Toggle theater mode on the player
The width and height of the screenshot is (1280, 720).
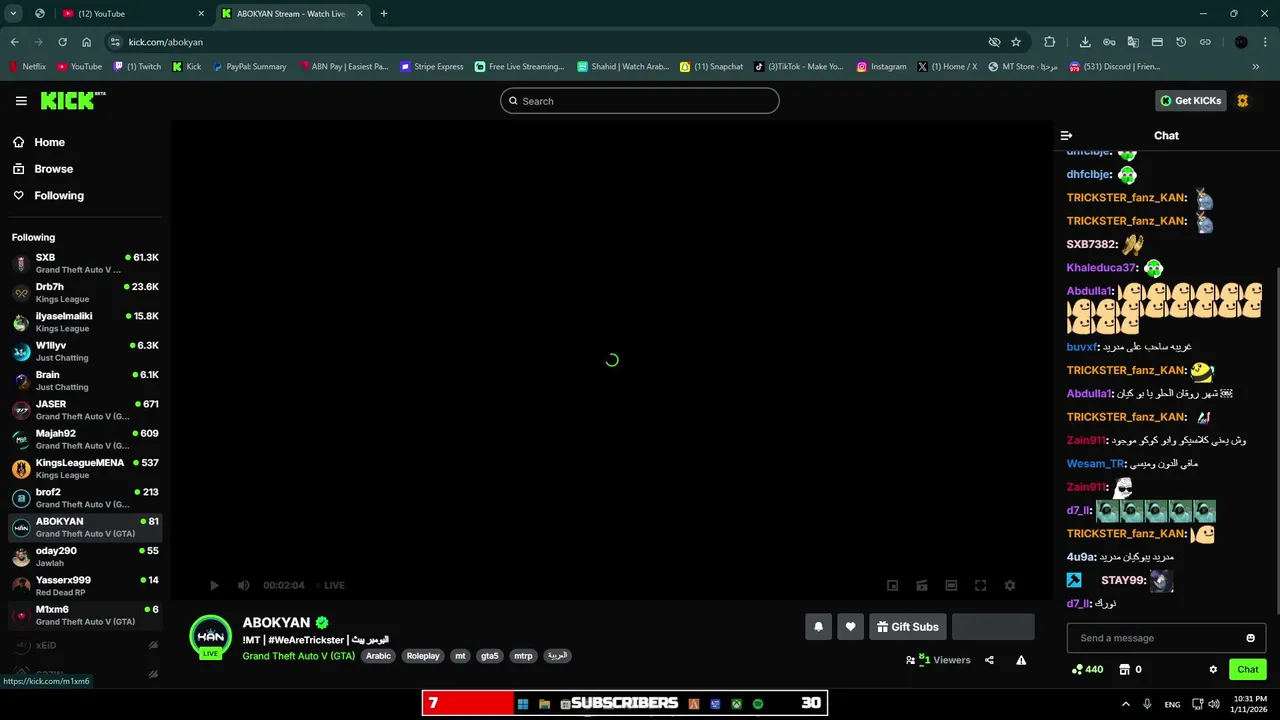tap(951, 585)
